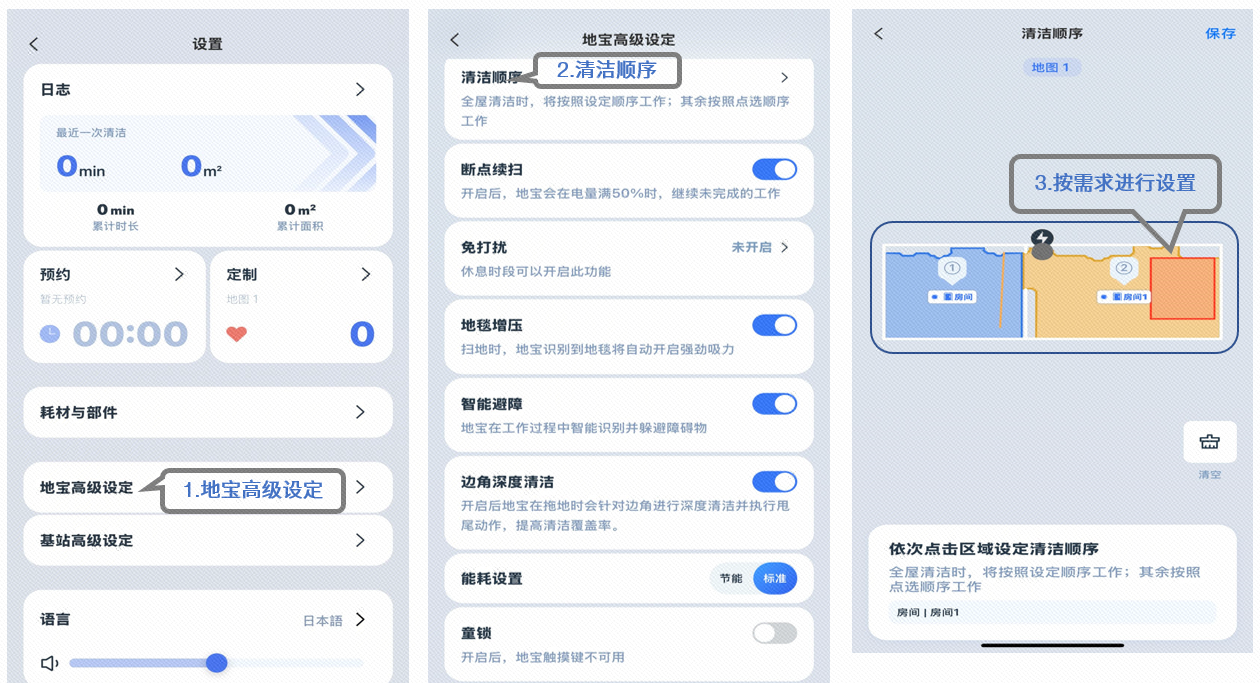1260x683 pixels.
Task: Tap the red heart icon in 定制 card
Action: click(236, 334)
